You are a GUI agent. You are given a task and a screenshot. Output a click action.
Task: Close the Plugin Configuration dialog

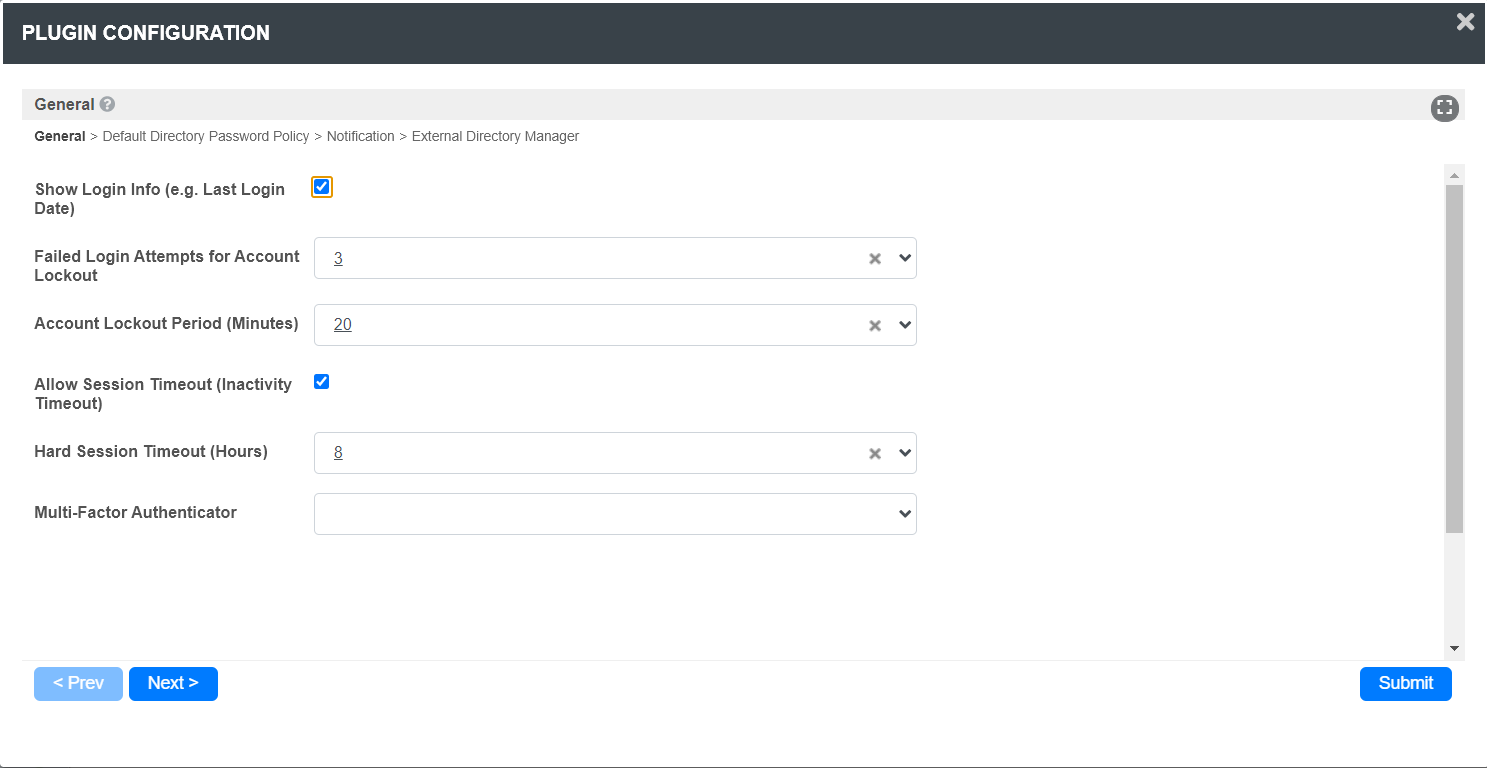(x=1465, y=22)
